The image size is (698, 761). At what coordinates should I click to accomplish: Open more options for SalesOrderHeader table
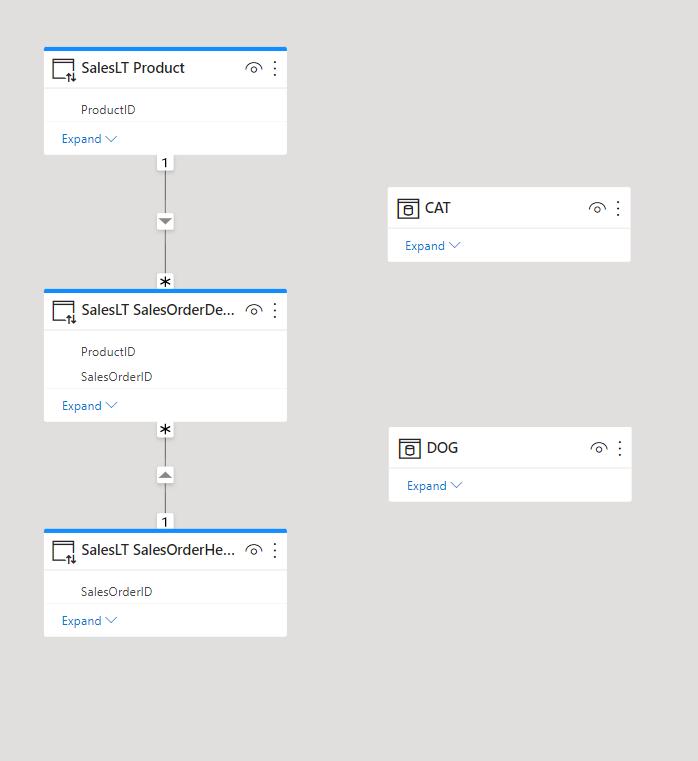275,550
